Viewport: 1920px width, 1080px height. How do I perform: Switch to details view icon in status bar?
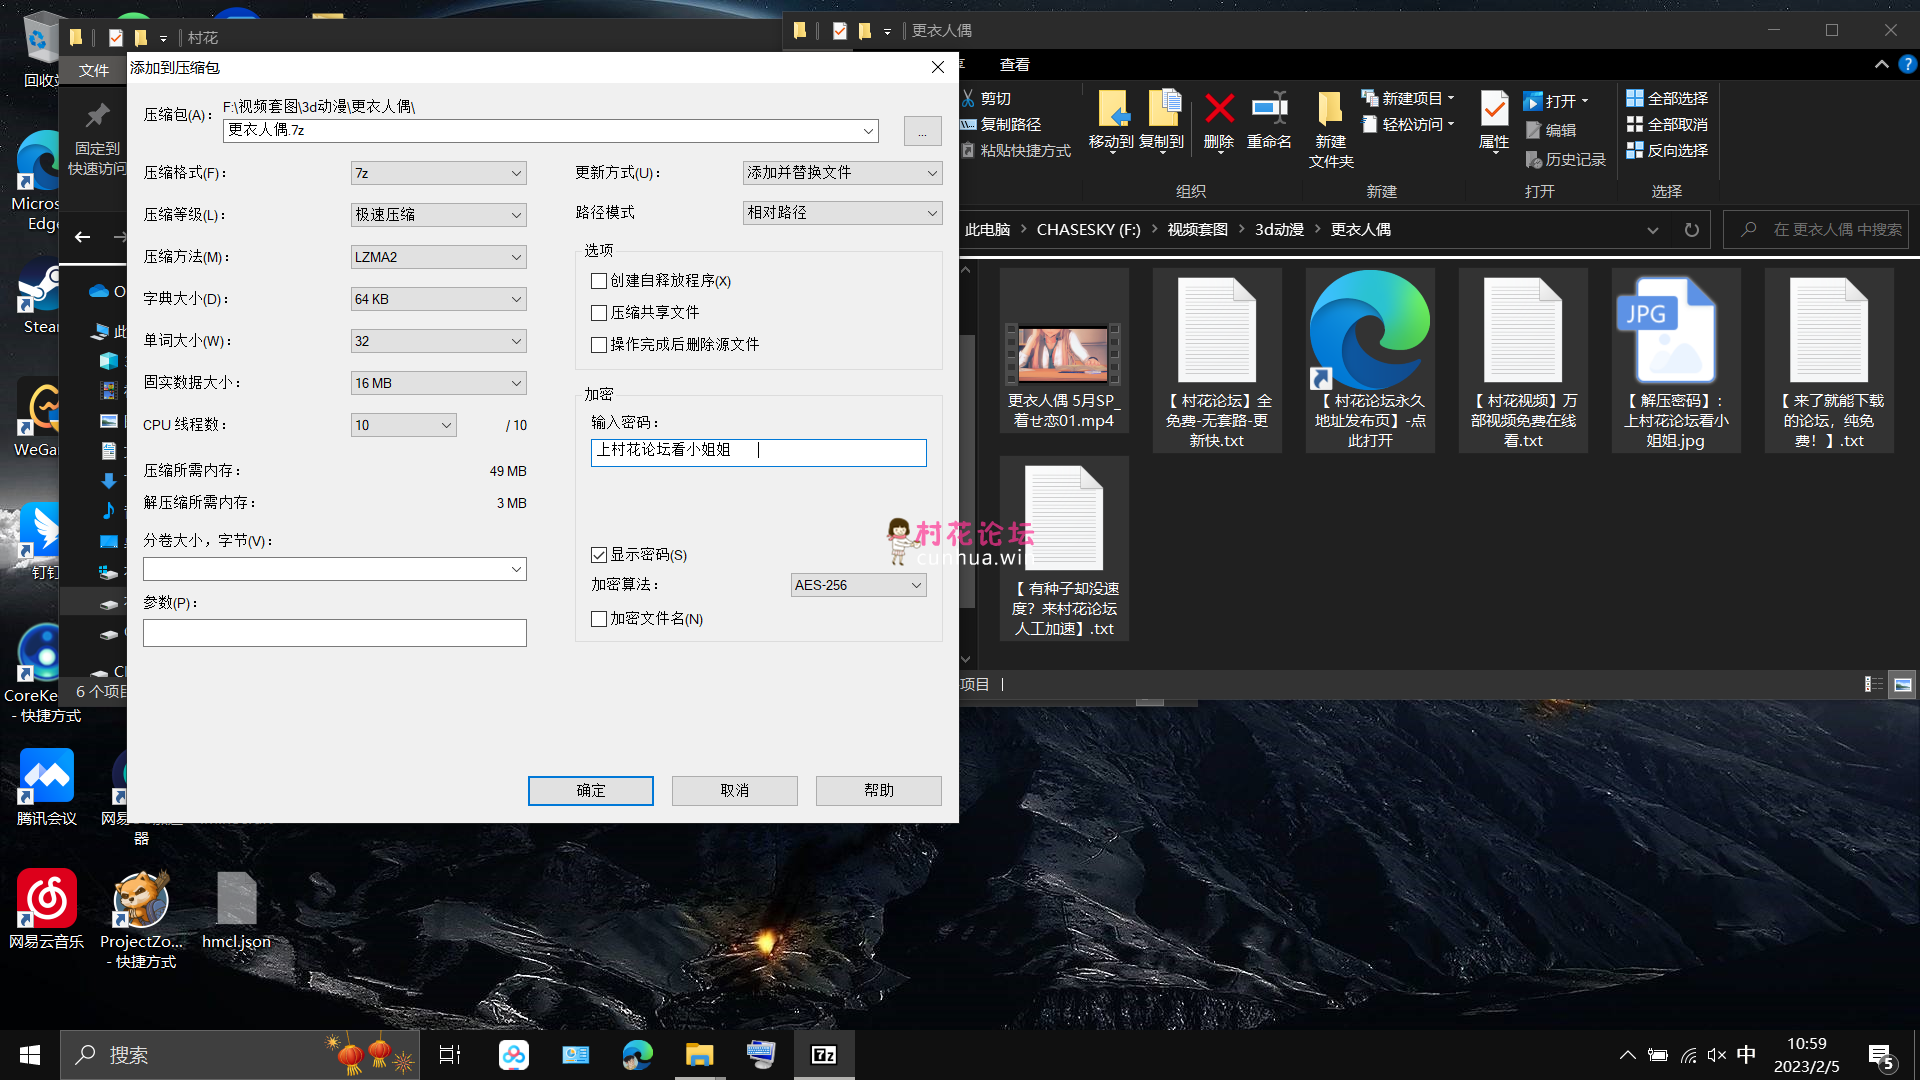tap(1874, 684)
